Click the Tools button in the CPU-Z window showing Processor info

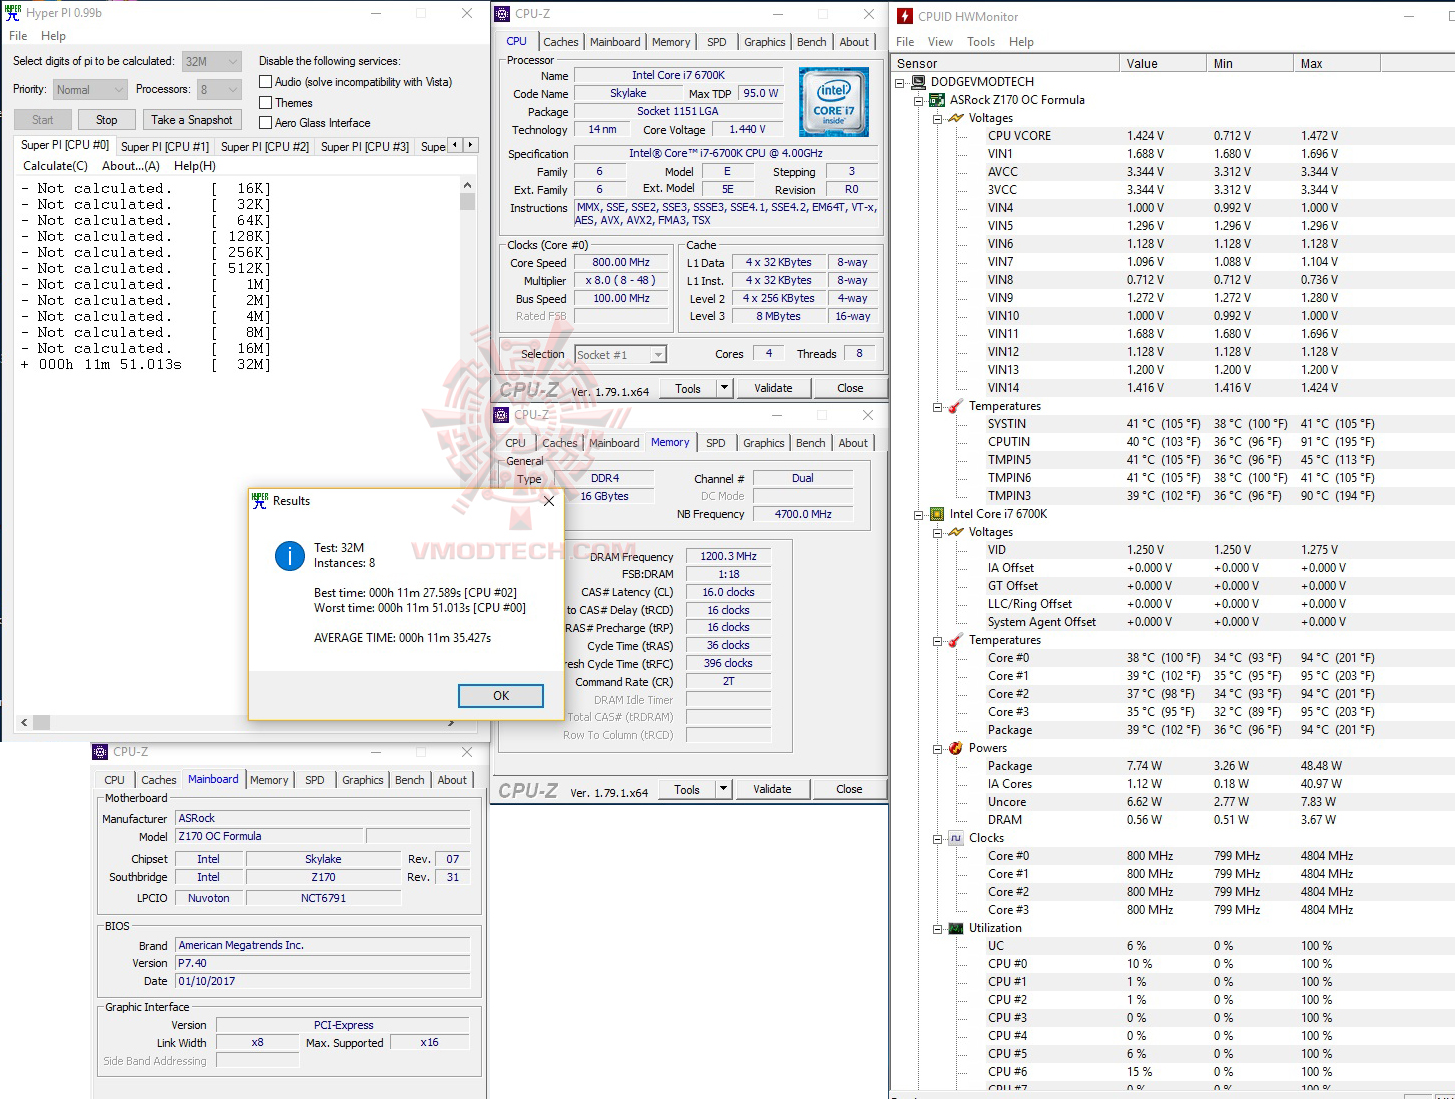(x=688, y=388)
